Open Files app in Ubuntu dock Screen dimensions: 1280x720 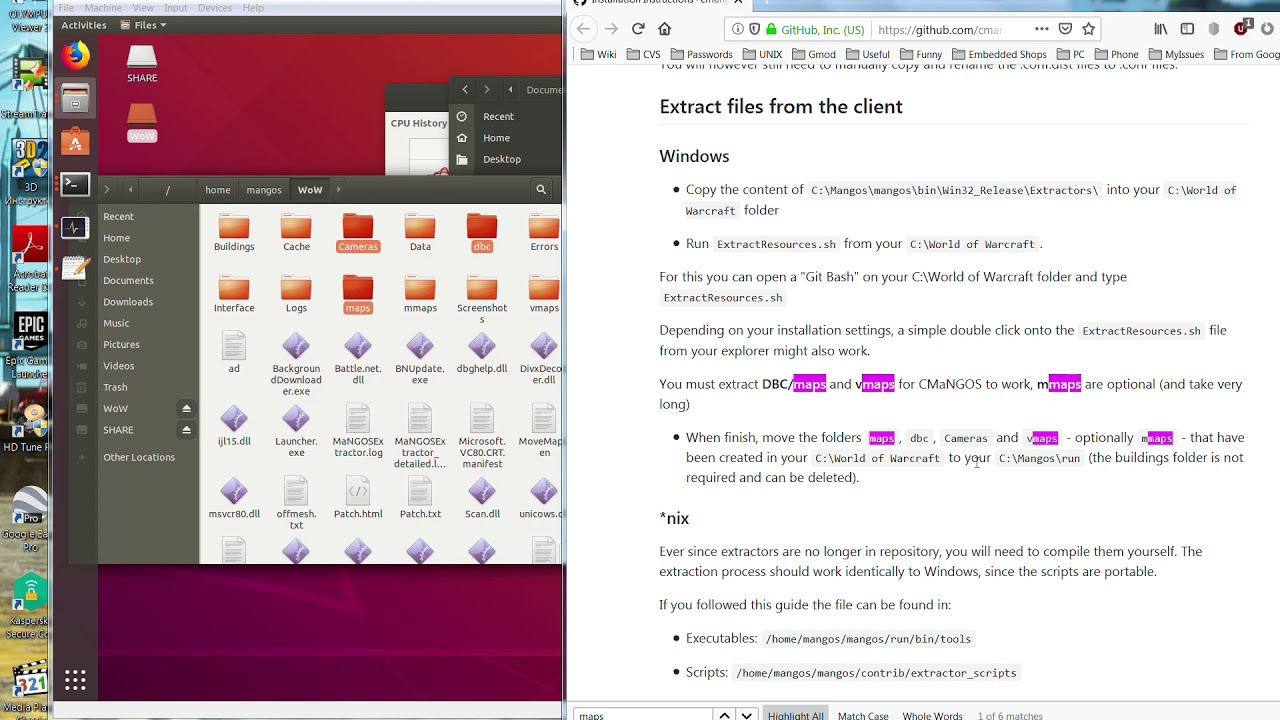(x=75, y=99)
